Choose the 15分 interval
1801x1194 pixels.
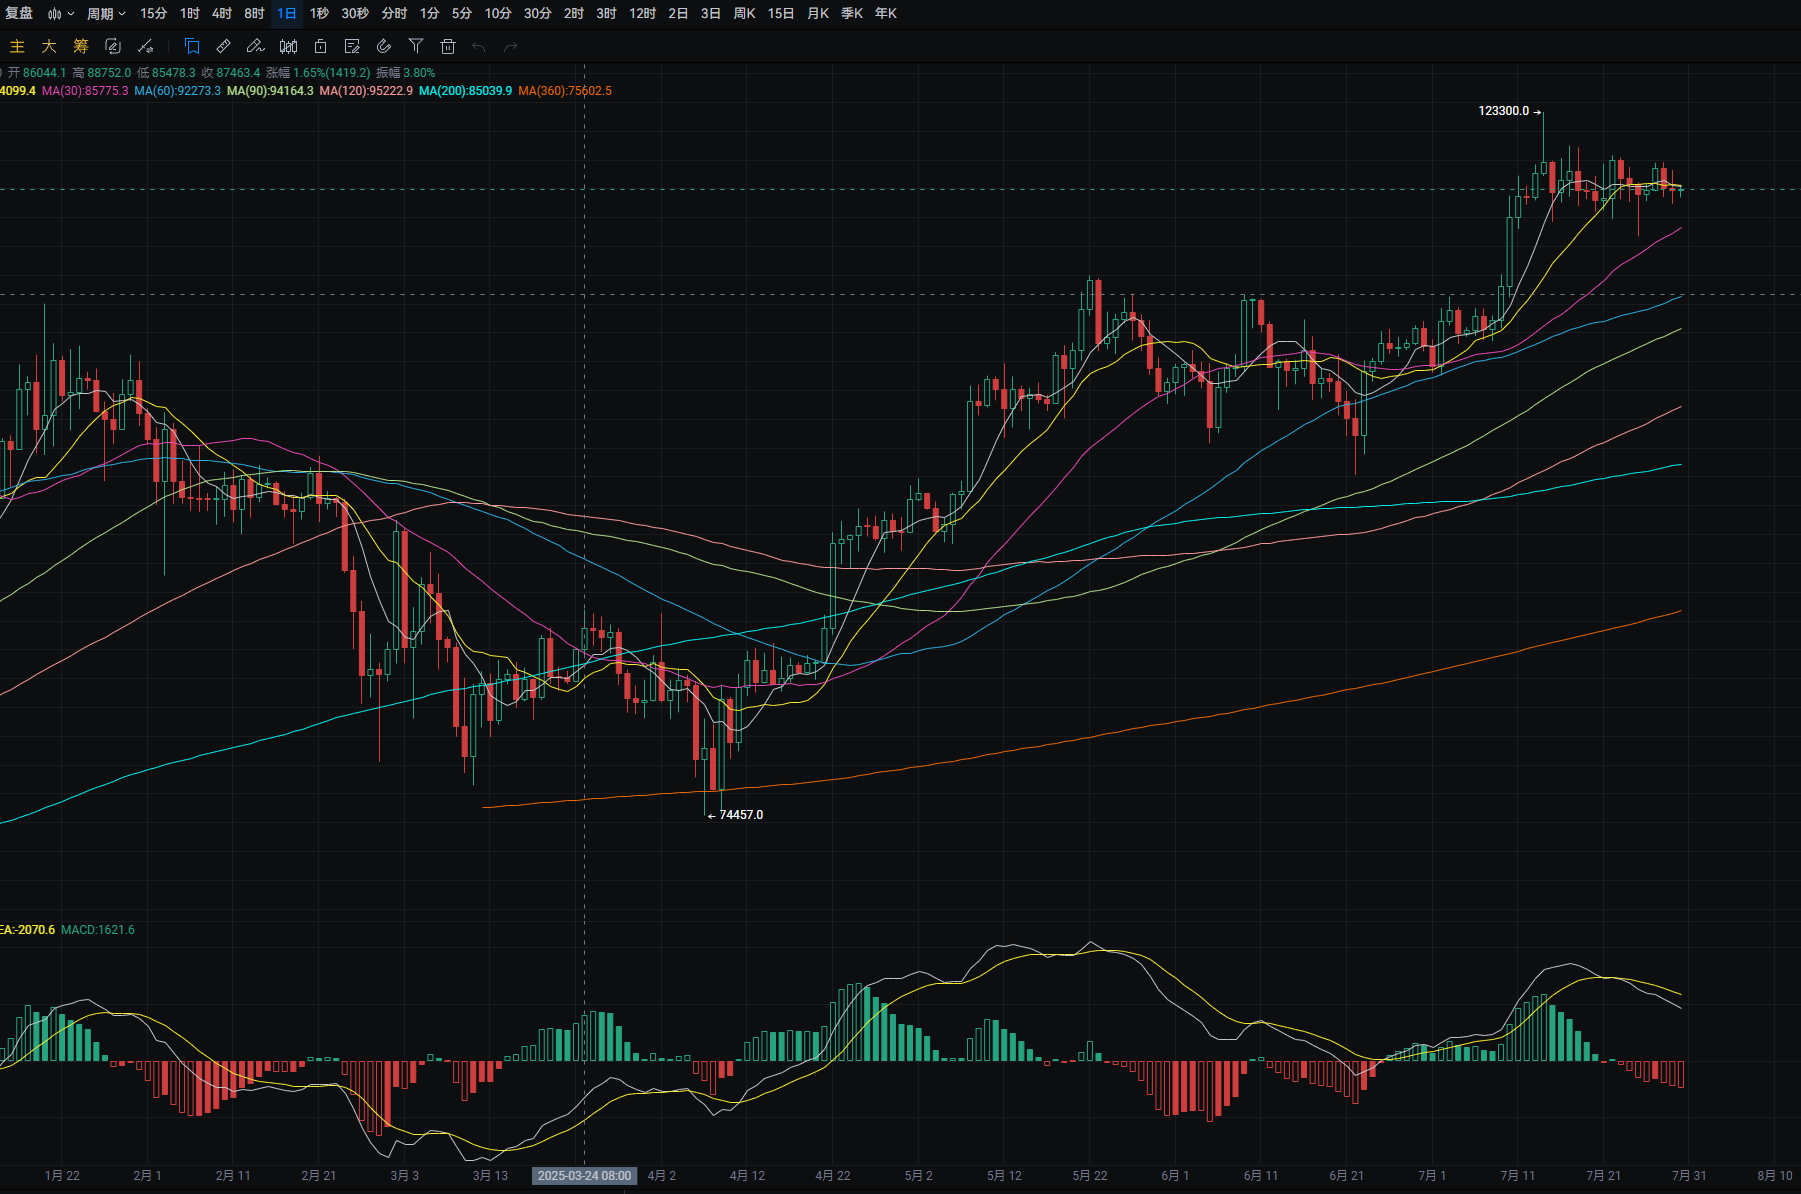point(153,14)
